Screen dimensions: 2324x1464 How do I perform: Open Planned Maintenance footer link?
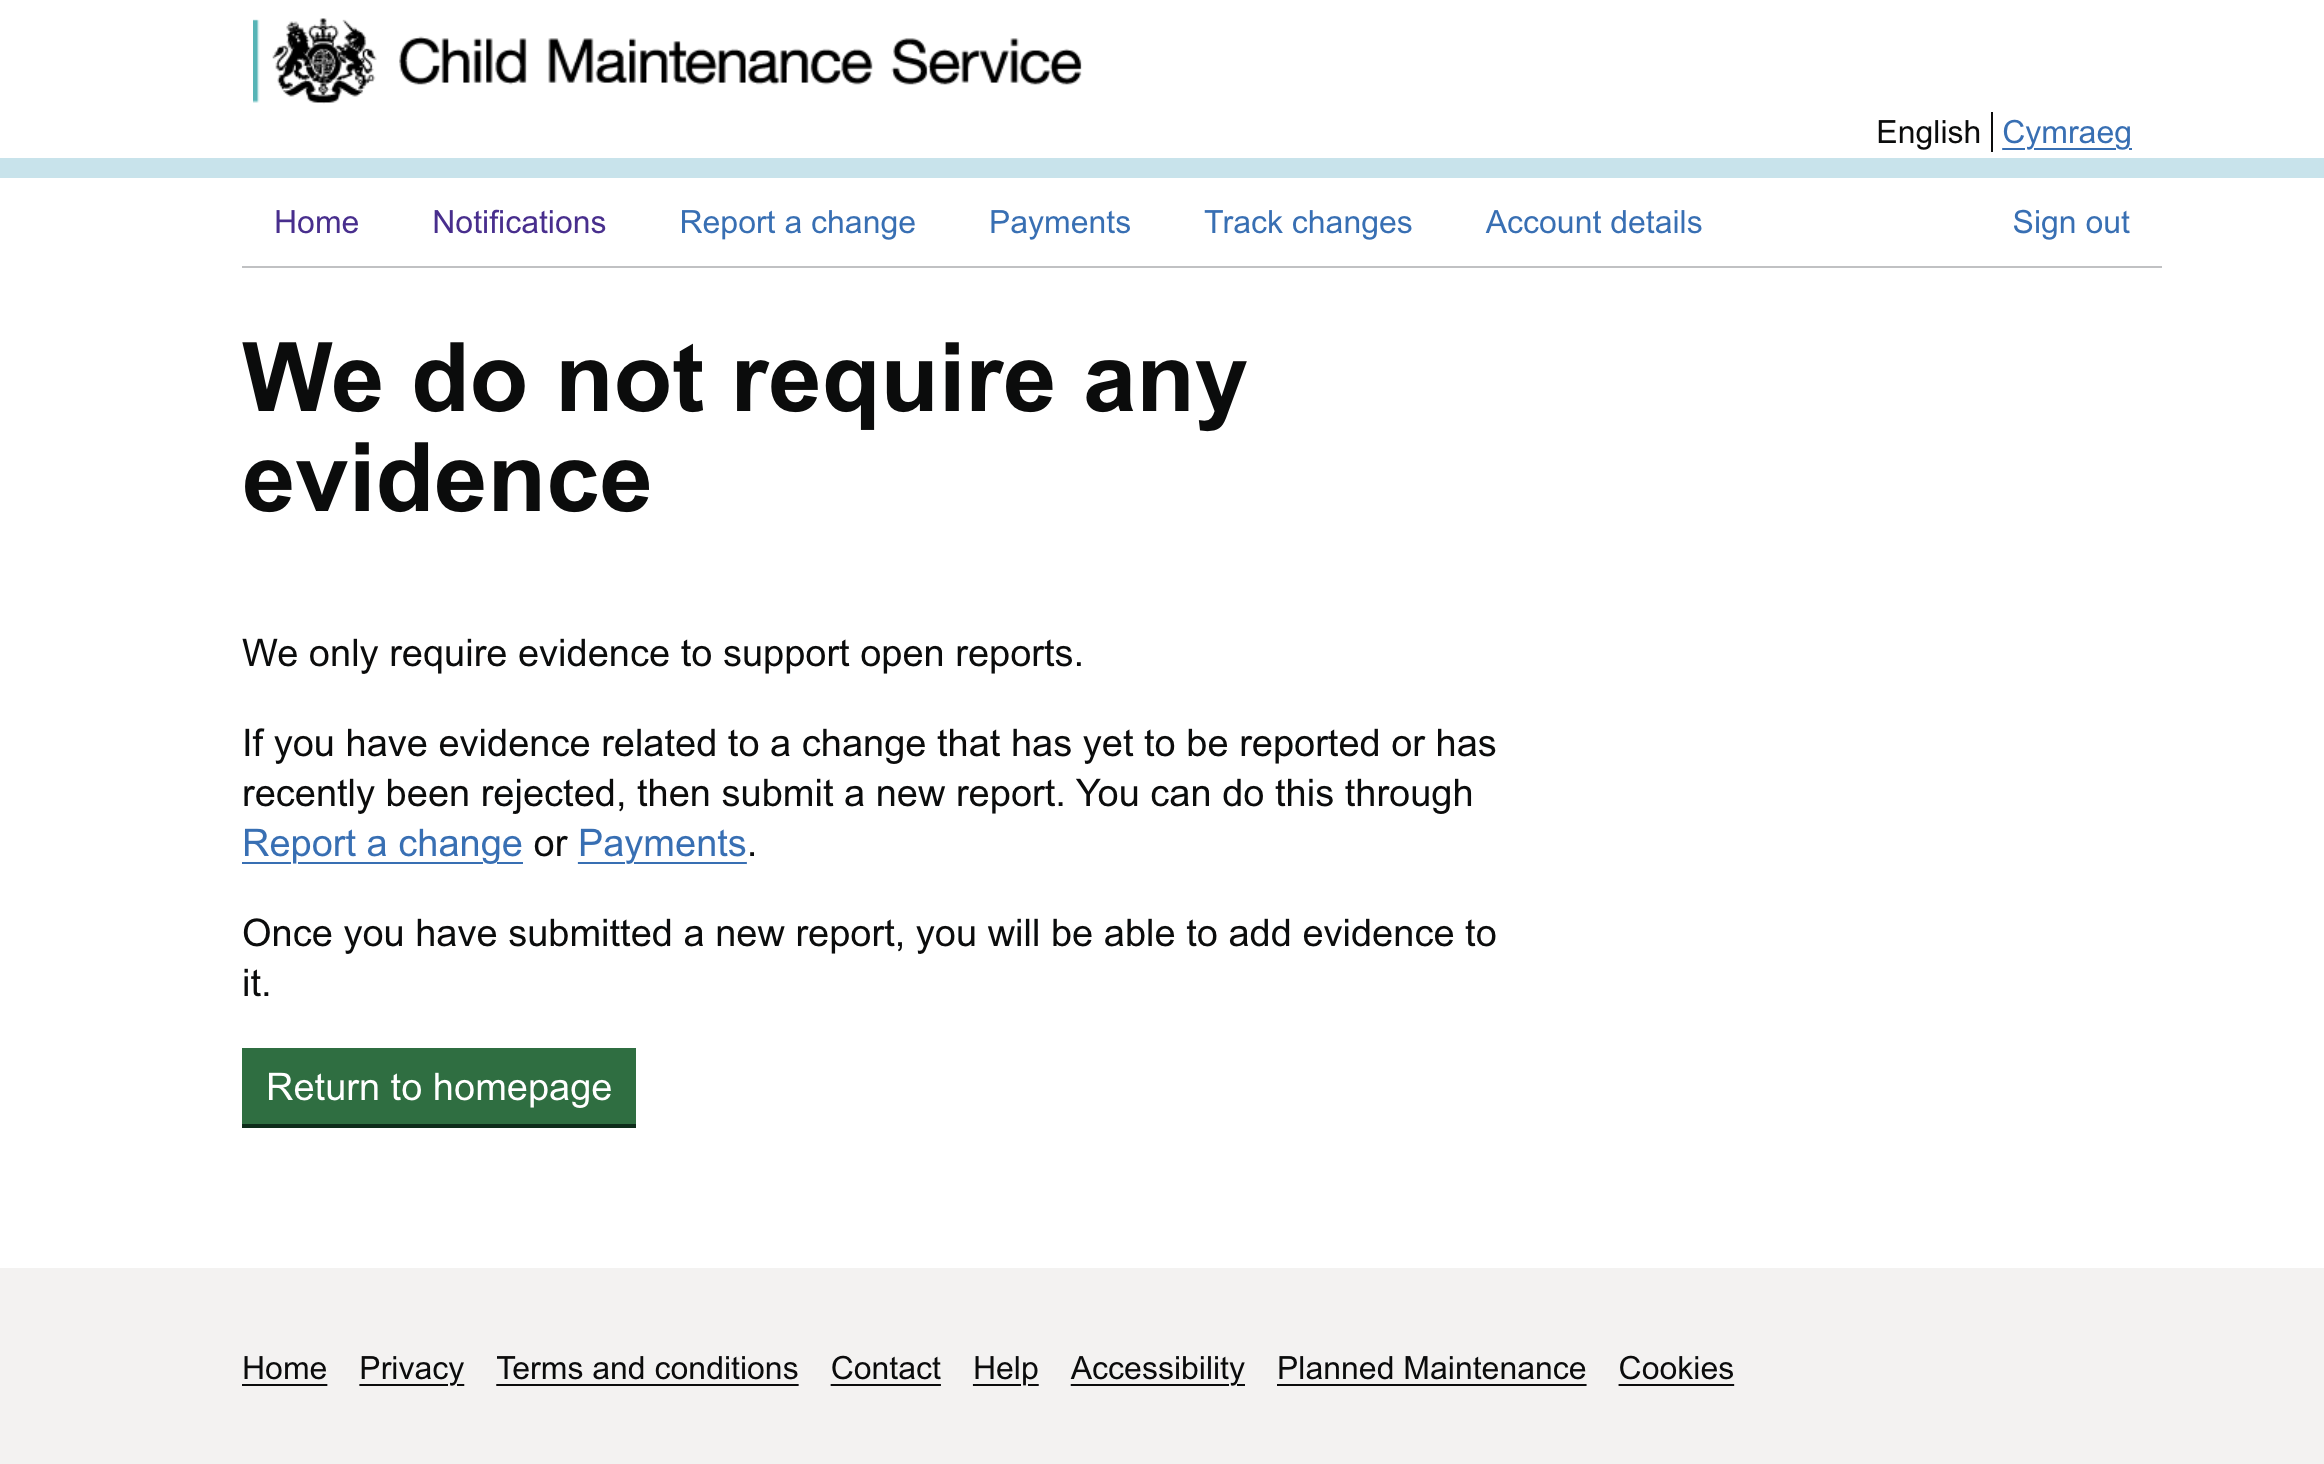(x=1431, y=1368)
